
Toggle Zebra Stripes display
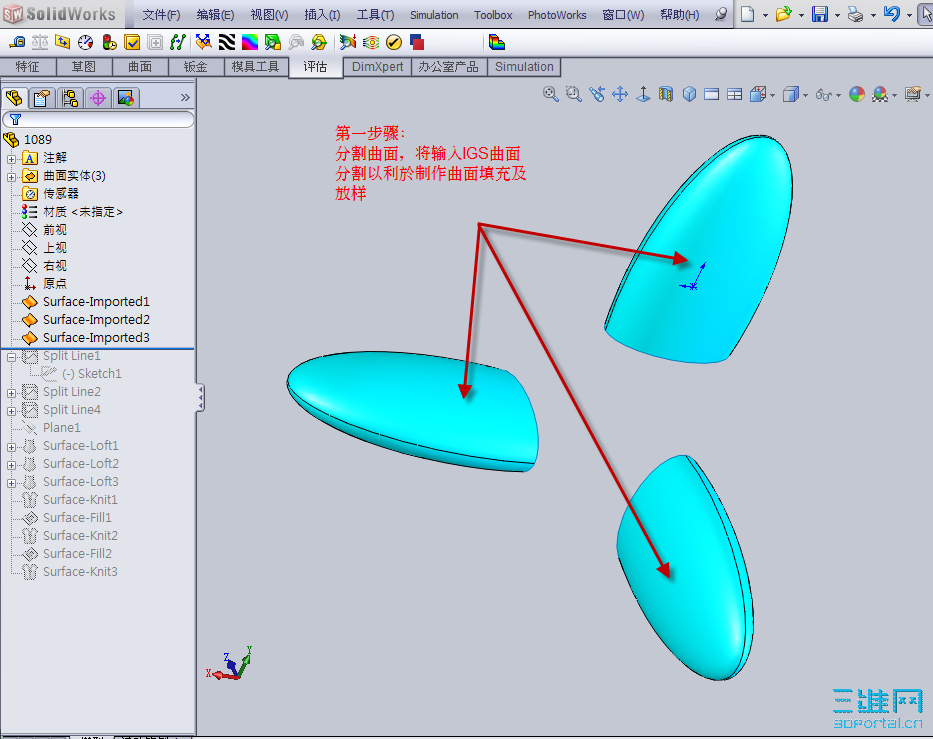(x=227, y=42)
